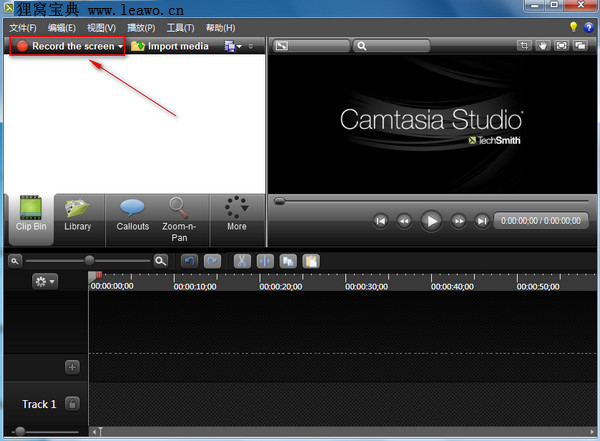Click the Track 1 label
Image resolution: width=600 pixels, height=441 pixels.
[x=39, y=404]
